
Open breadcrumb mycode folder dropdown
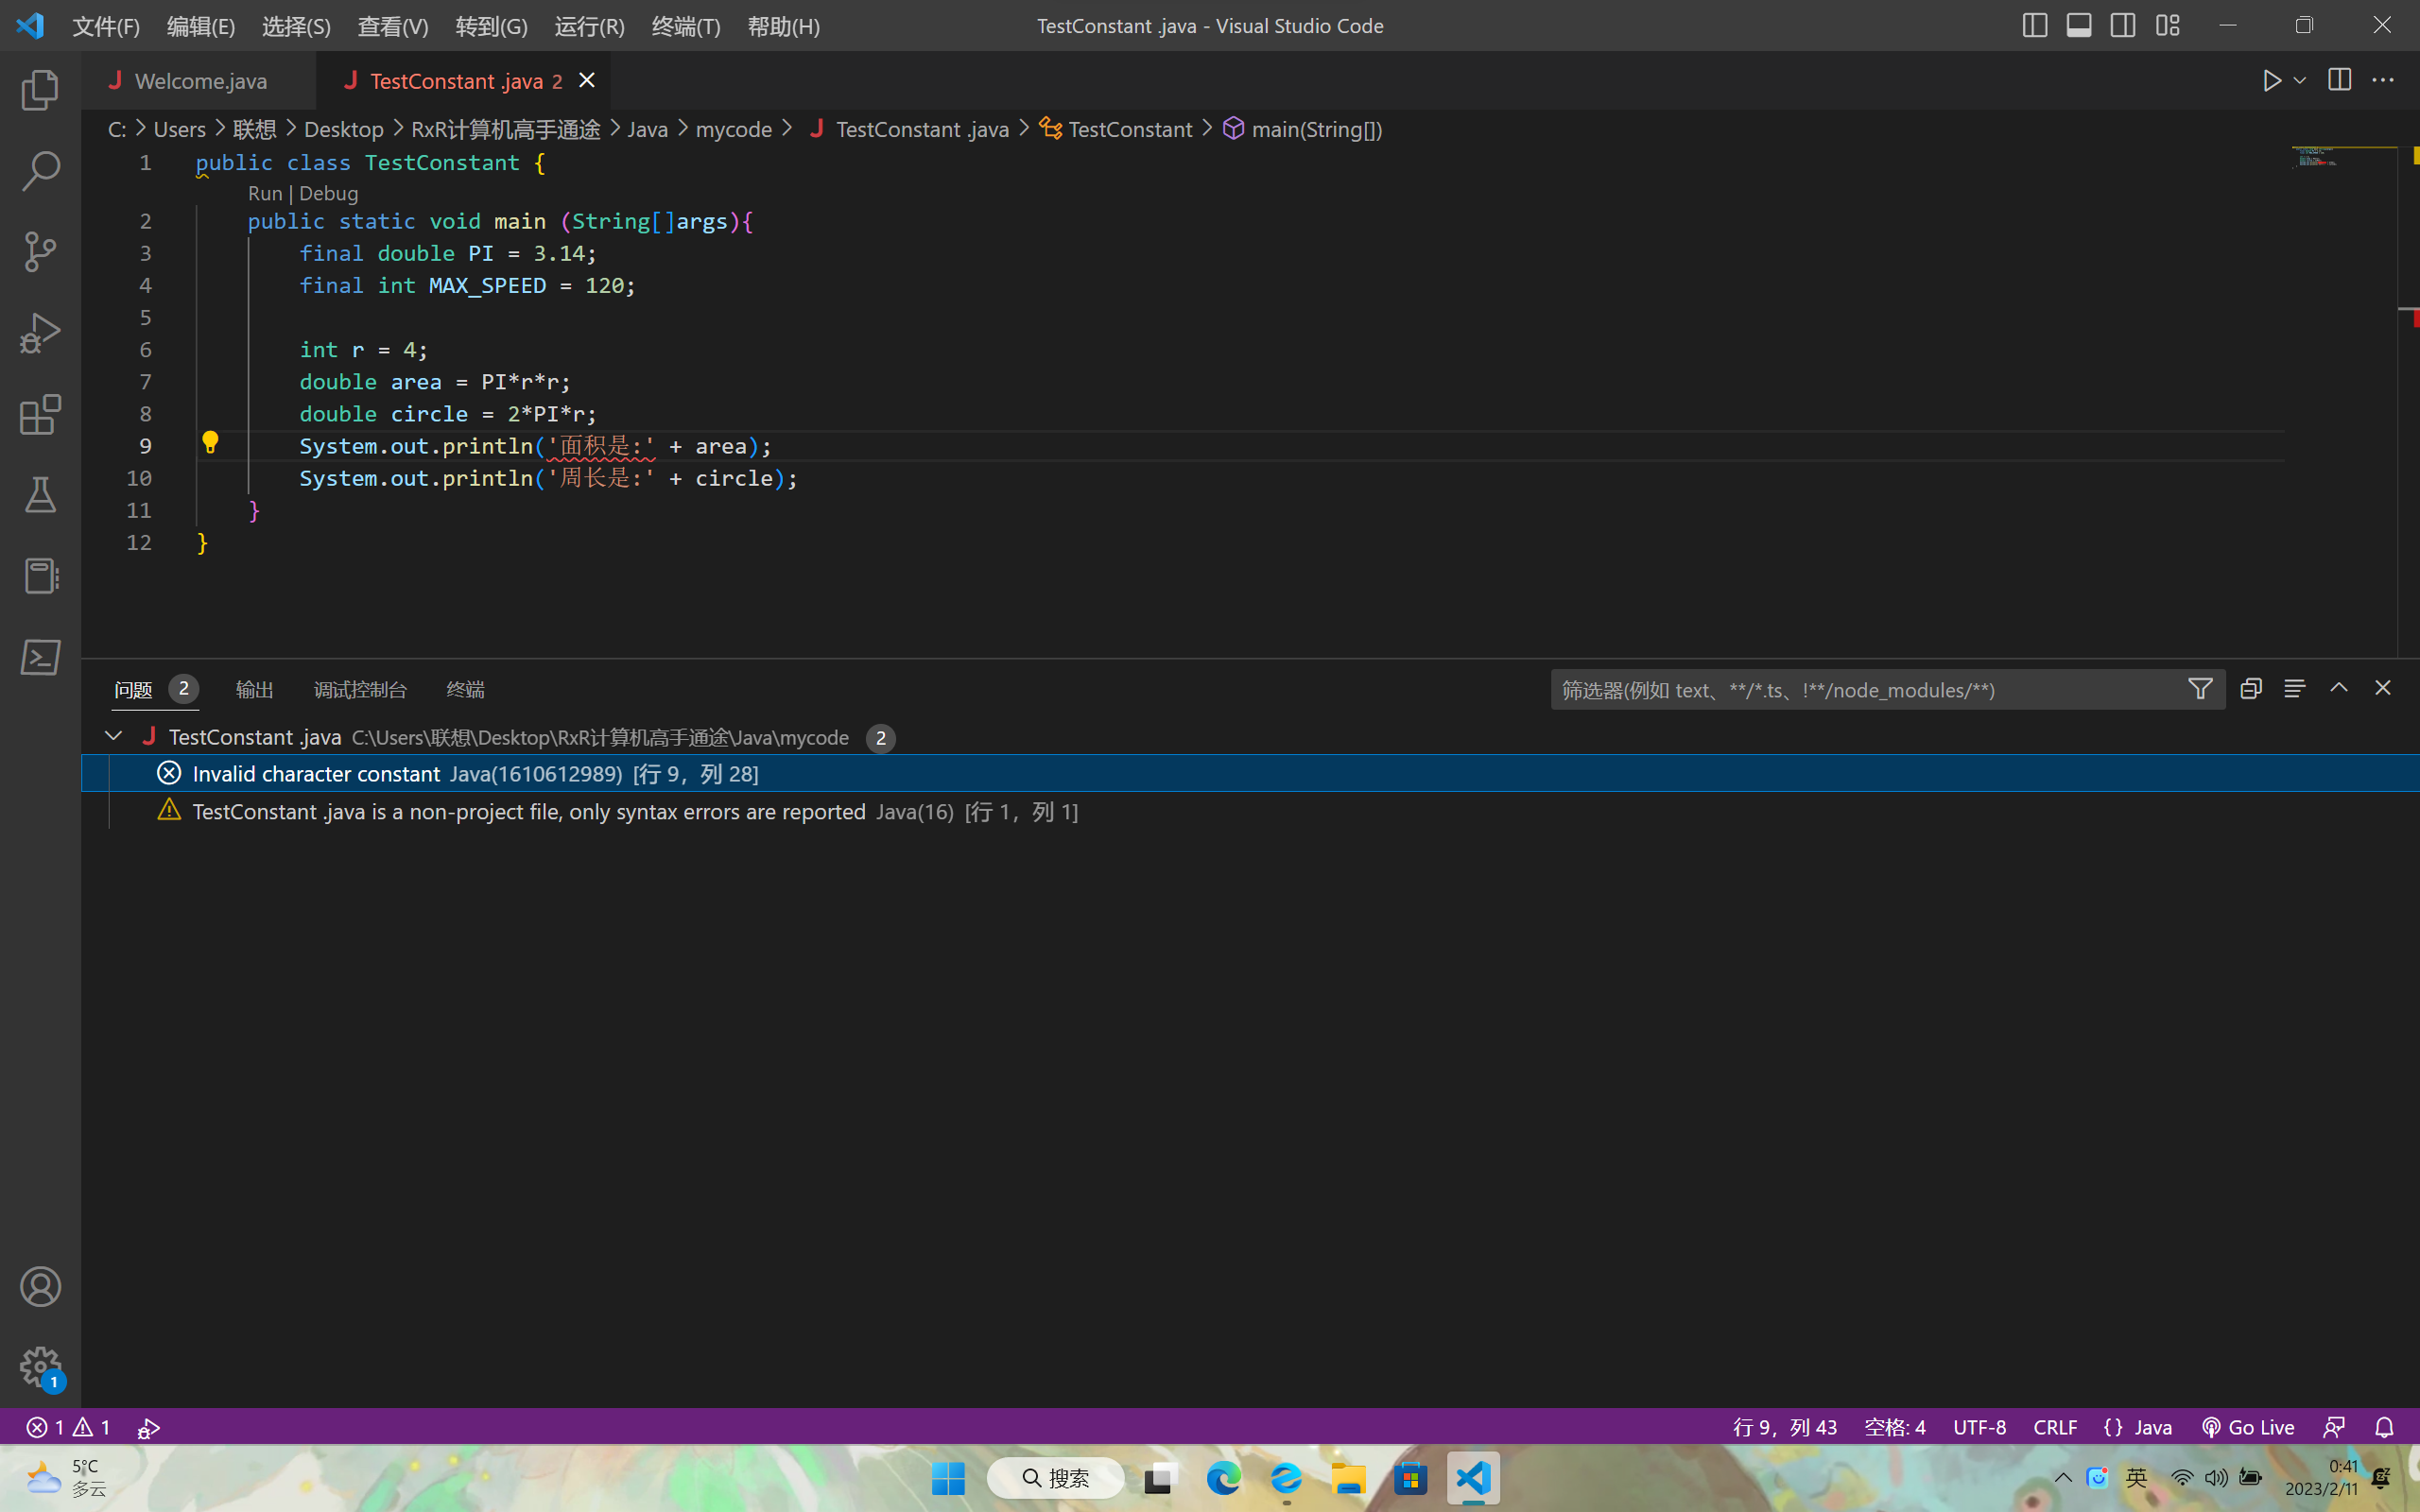[733, 129]
